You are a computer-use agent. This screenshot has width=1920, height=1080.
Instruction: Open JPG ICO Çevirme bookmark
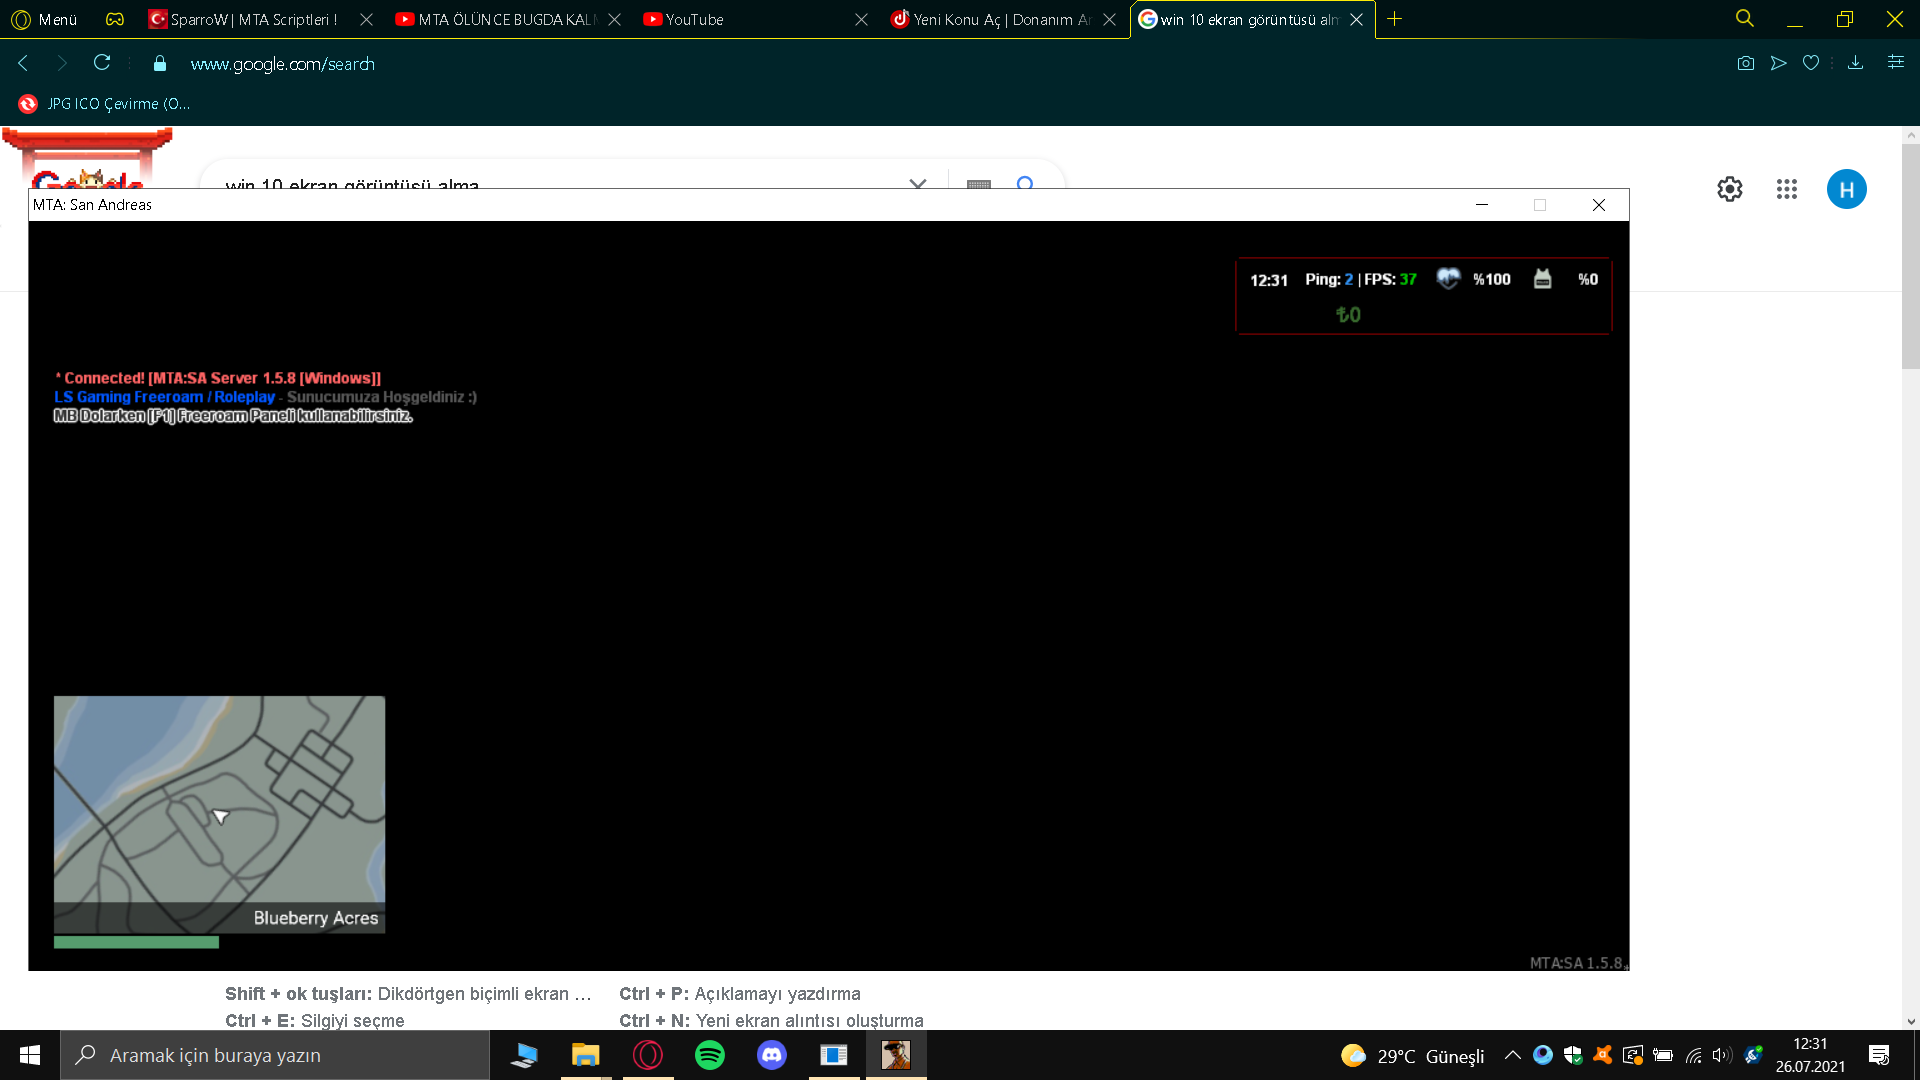[x=105, y=104]
